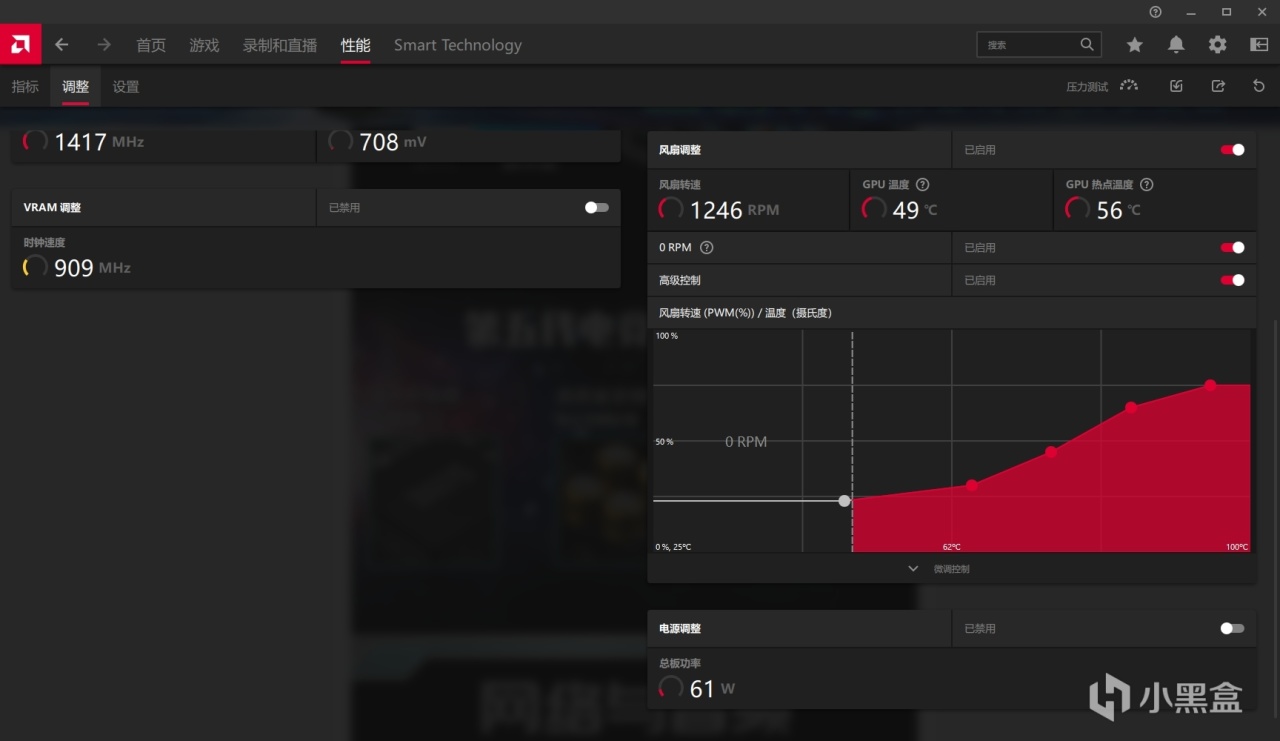
Task: Click the 909 MHz clock speed value
Action: [x=92, y=268]
